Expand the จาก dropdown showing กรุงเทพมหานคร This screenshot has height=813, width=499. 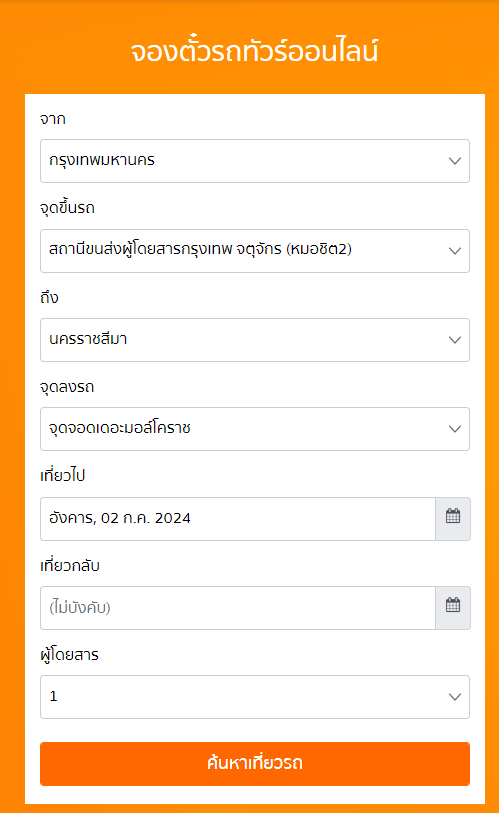(255, 161)
